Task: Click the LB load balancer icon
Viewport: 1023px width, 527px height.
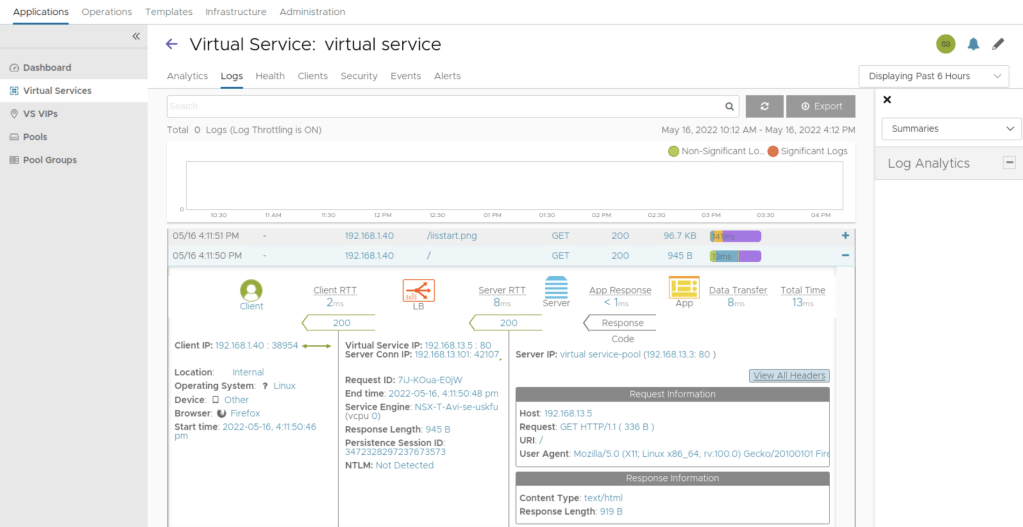Action: click(x=418, y=291)
